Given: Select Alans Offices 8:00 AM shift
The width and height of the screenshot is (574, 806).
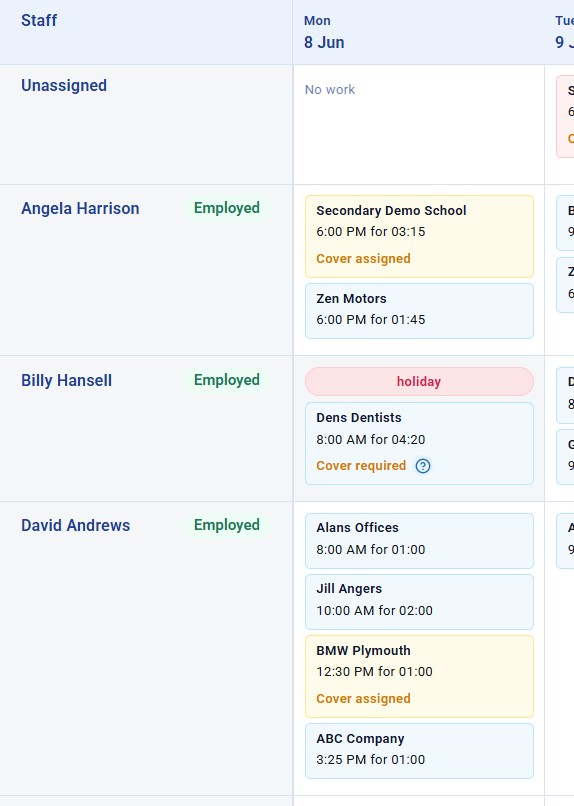Looking at the screenshot, I should pyautogui.click(x=419, y=541).
